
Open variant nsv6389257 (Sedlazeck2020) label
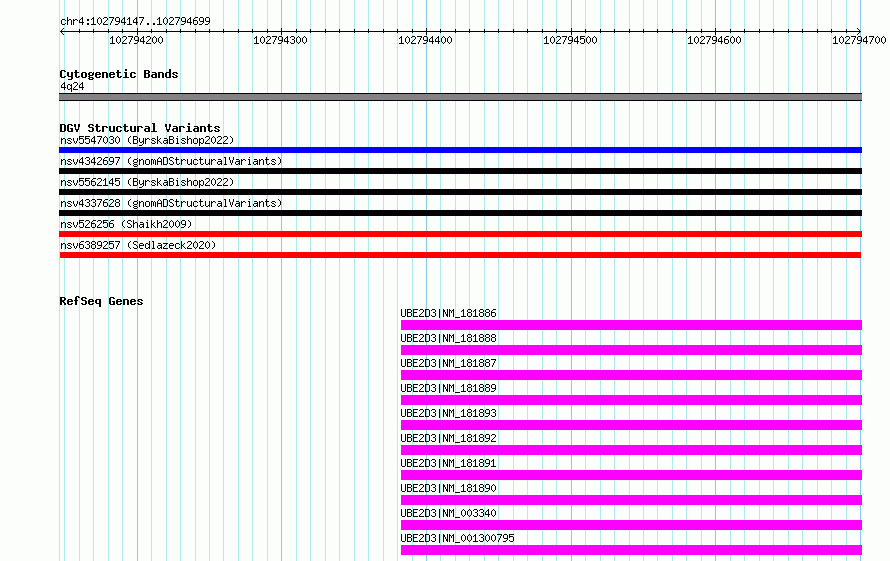138,245
